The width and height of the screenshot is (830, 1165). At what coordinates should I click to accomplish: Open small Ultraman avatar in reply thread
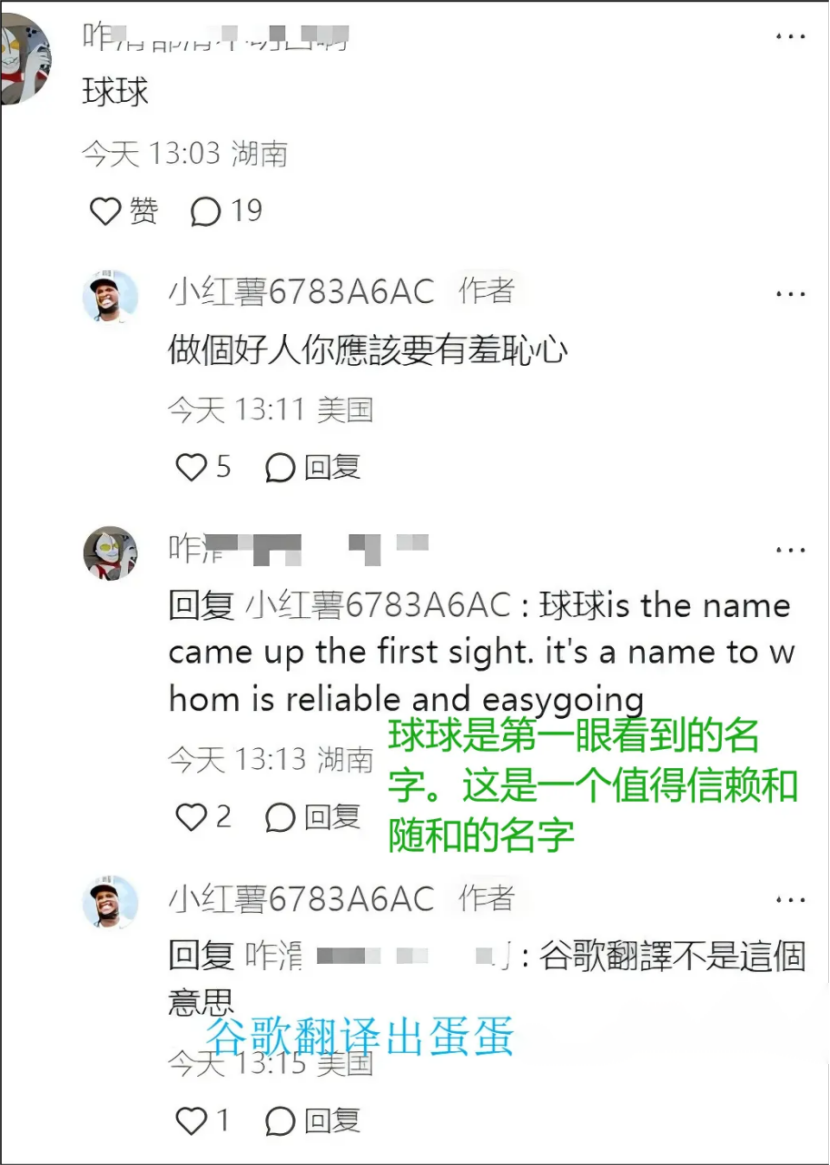pos(110,553)
